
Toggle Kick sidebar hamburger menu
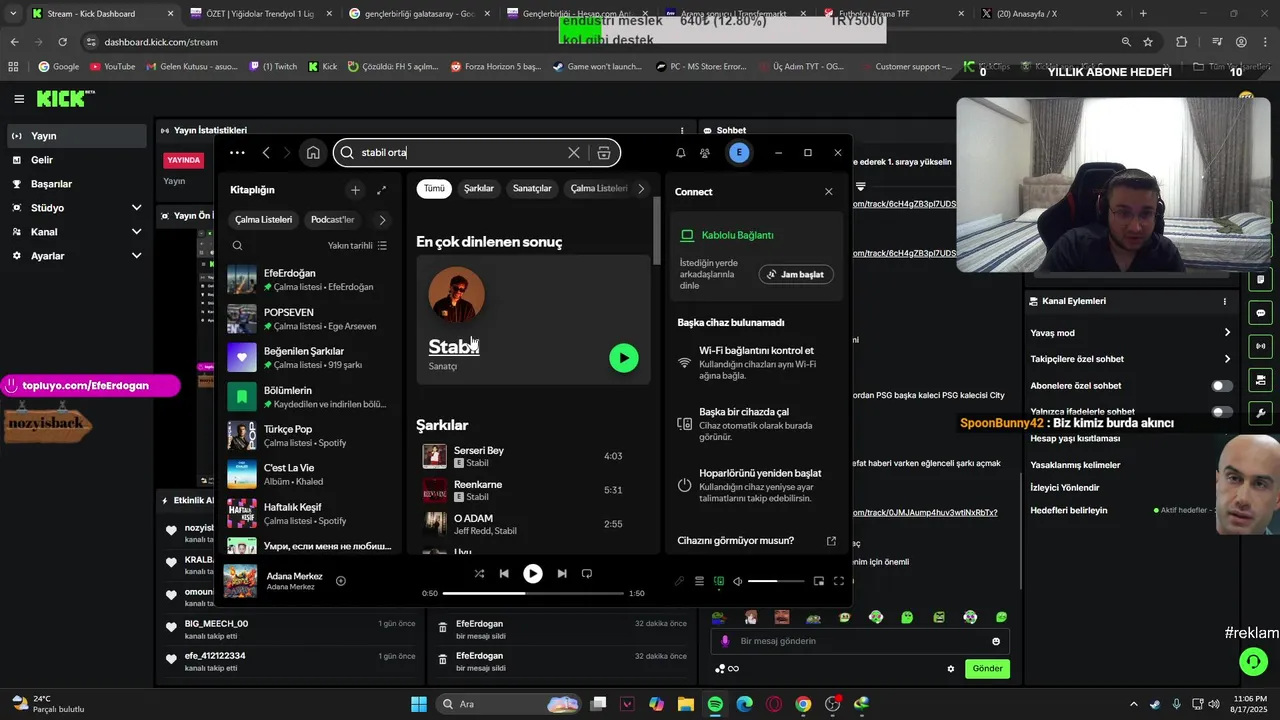[x=19, y=98]
